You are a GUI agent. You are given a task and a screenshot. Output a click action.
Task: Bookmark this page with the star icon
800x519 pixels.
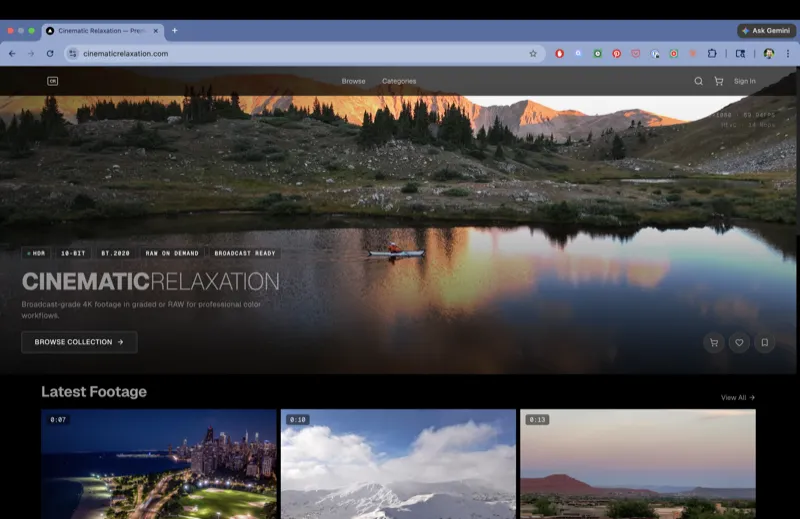533,54
